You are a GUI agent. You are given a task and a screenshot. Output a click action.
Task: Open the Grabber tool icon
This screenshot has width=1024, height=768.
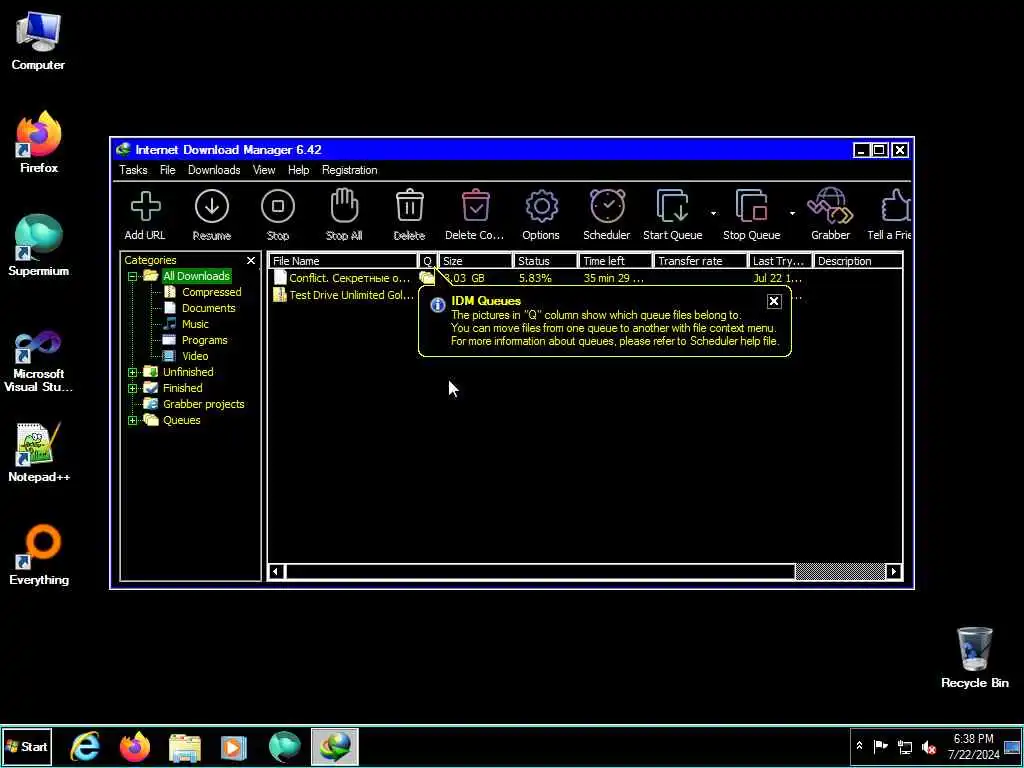[x=830, y=206]
